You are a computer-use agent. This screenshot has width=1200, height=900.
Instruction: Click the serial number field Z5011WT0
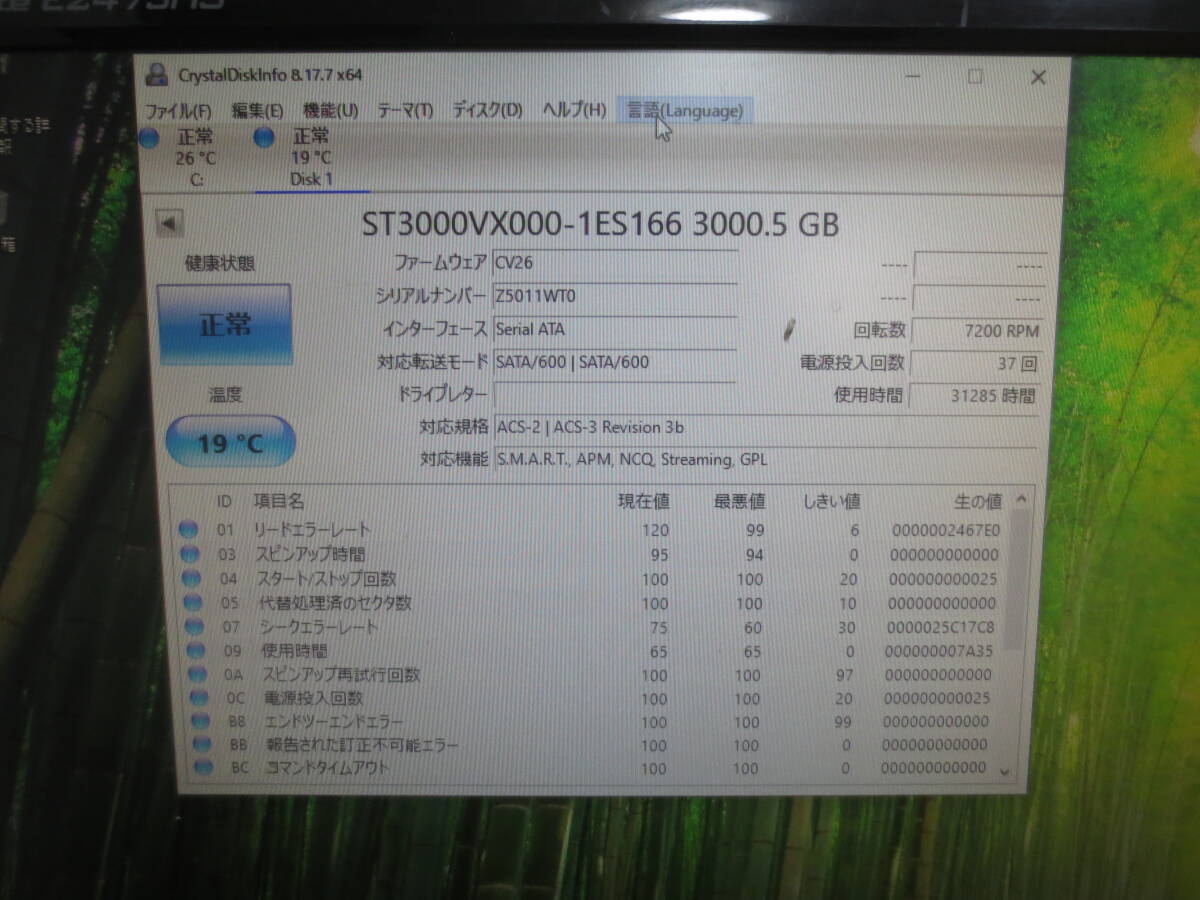pos(614,296)
